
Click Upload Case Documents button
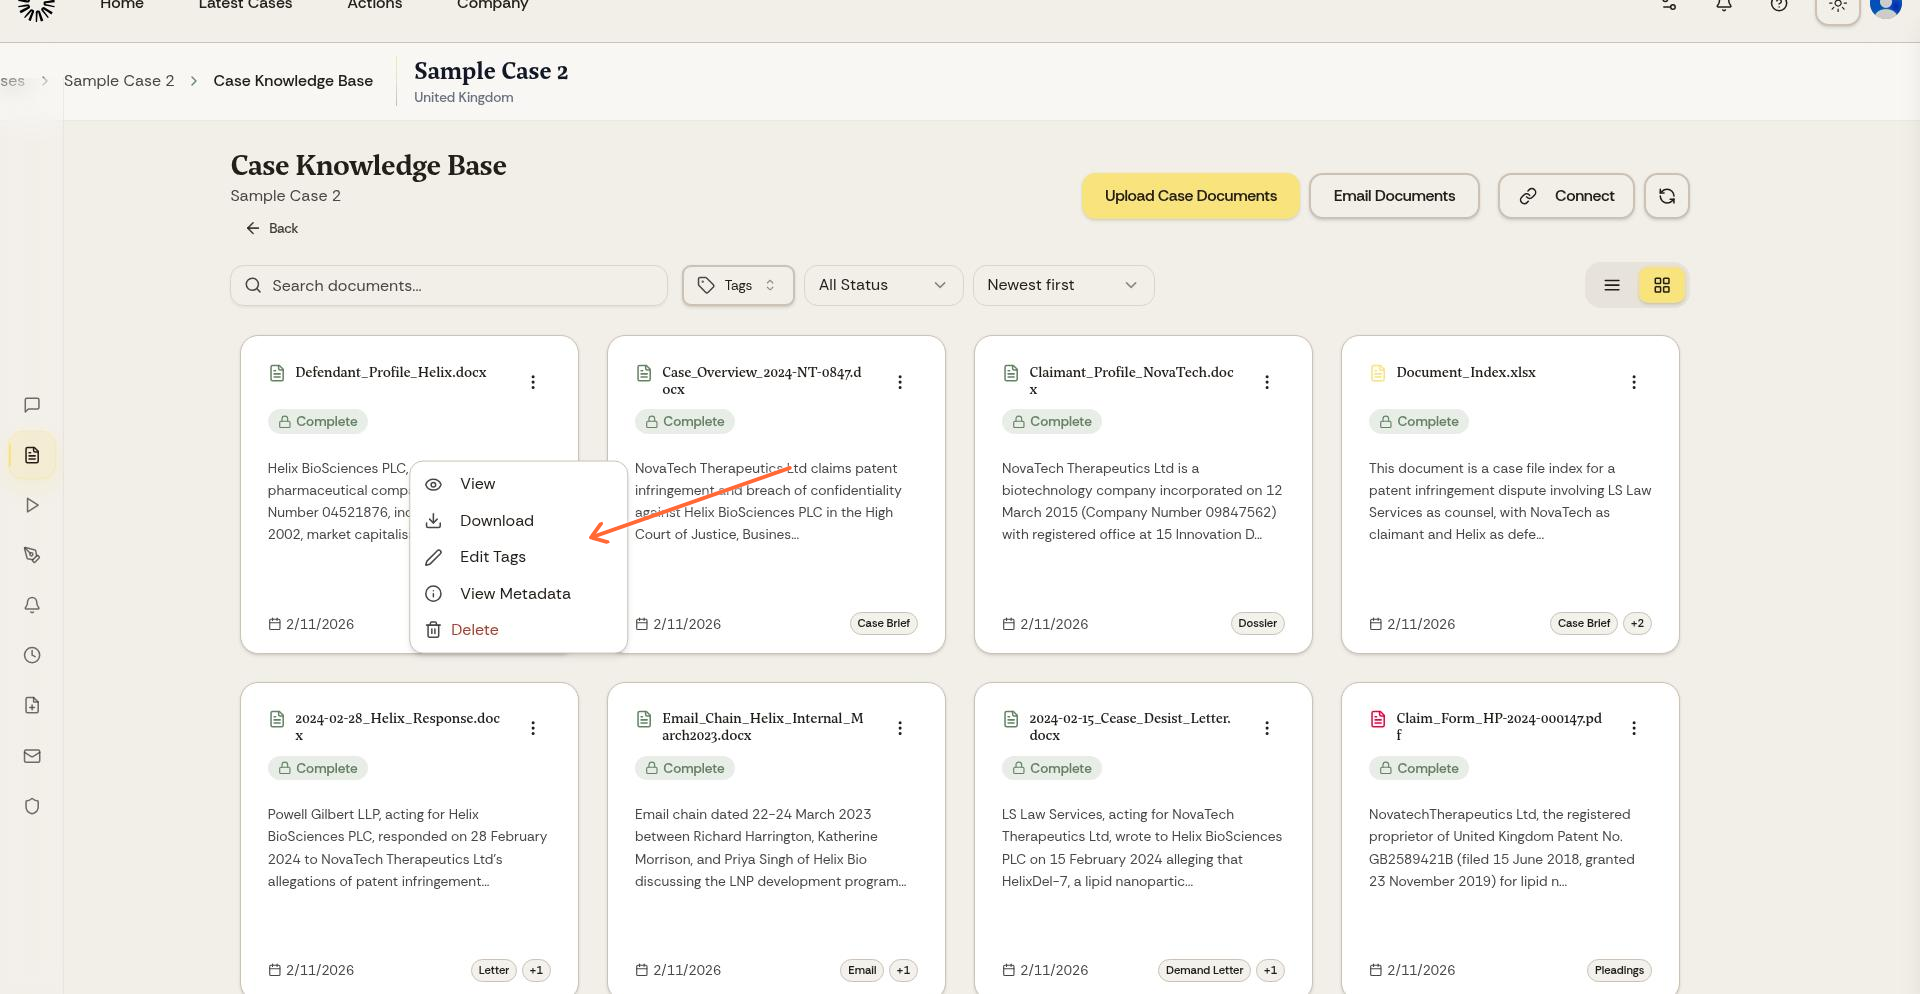pos(1190,196)
